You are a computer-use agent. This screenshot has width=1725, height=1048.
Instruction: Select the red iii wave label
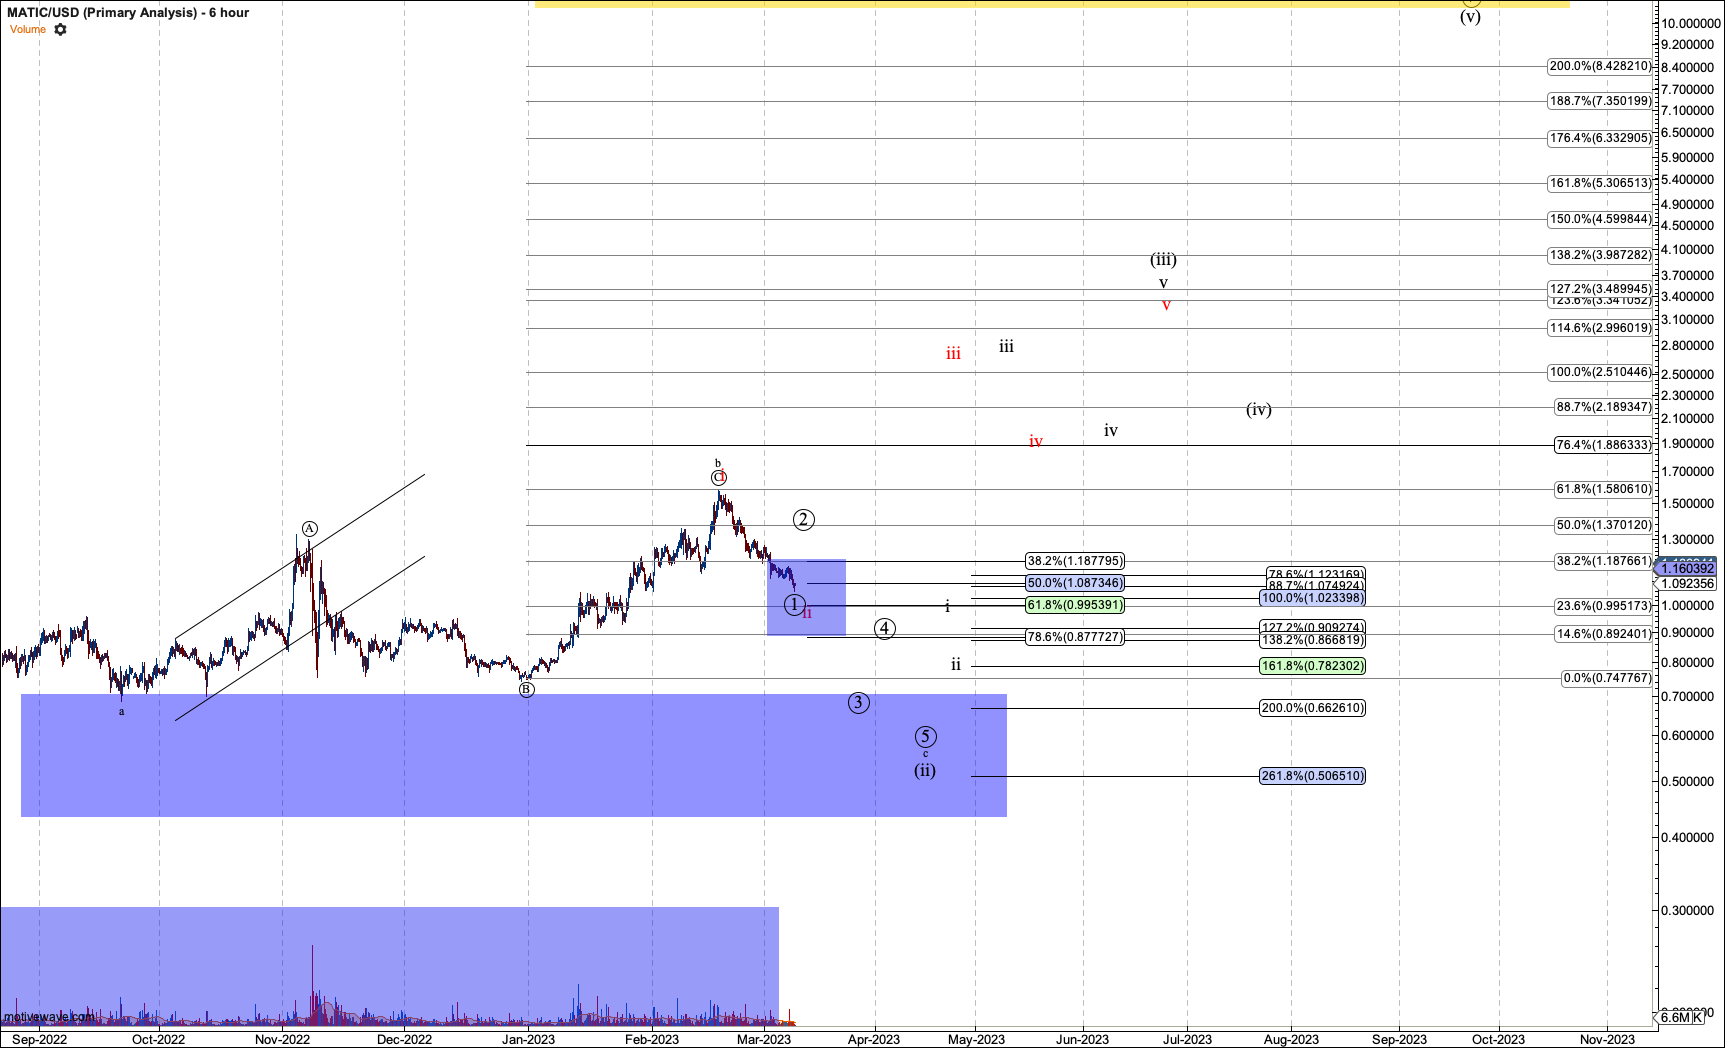[953, 354]
